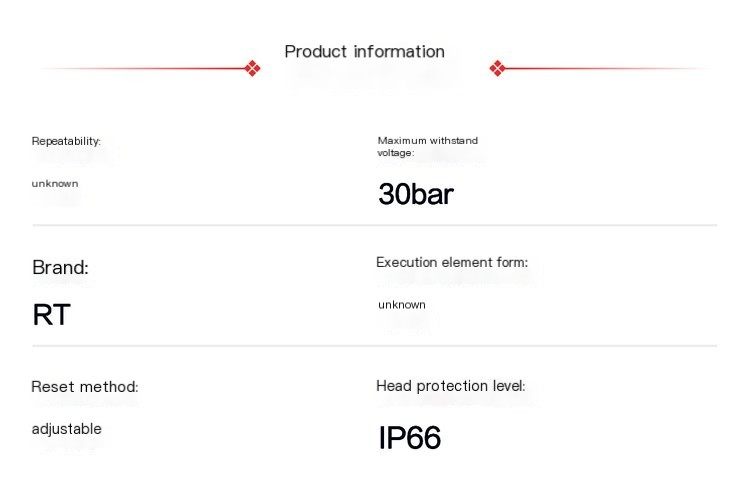
Task: Click the Repeatability label
Action: [x=66, y=141]
